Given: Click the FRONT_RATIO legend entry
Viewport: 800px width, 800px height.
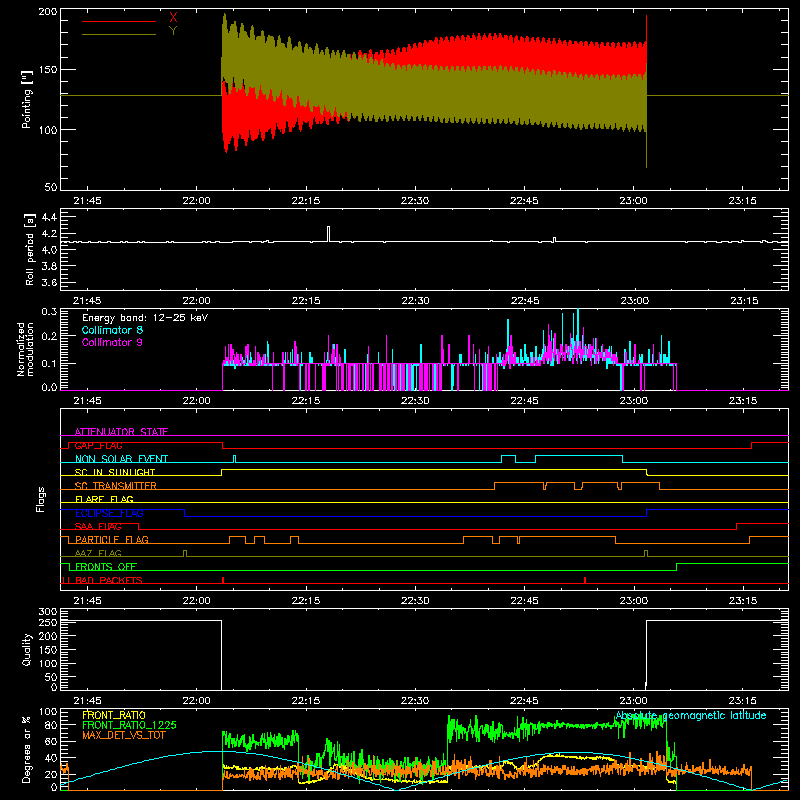Looking at the screenshot, I should (x=114, y=715).
